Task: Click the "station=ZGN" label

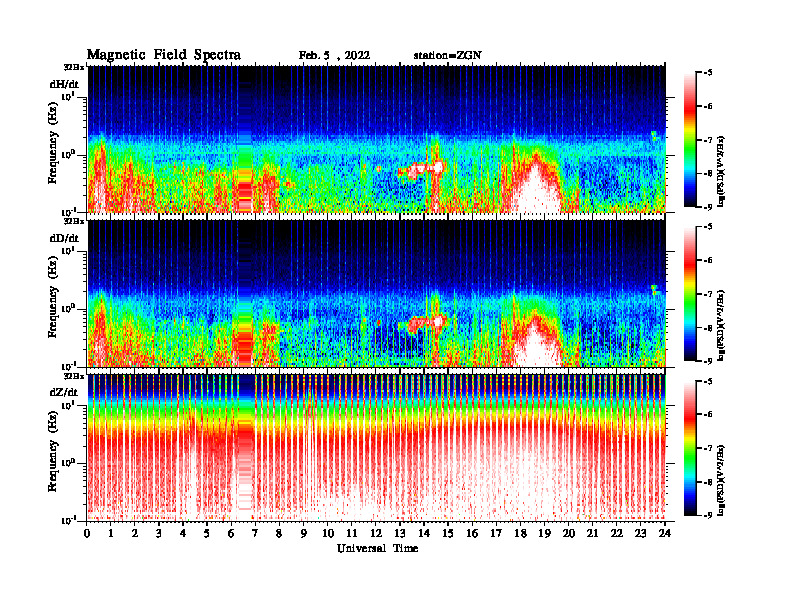Action: click(448, 56)
